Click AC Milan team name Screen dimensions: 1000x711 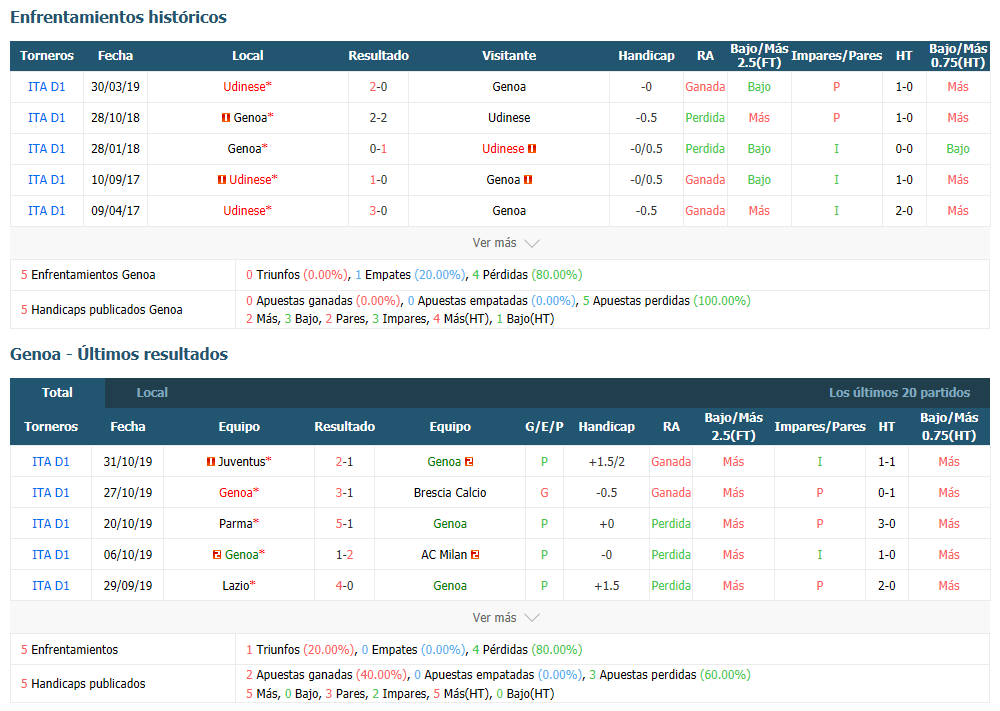pyautogui.click(x=445, y=555)
